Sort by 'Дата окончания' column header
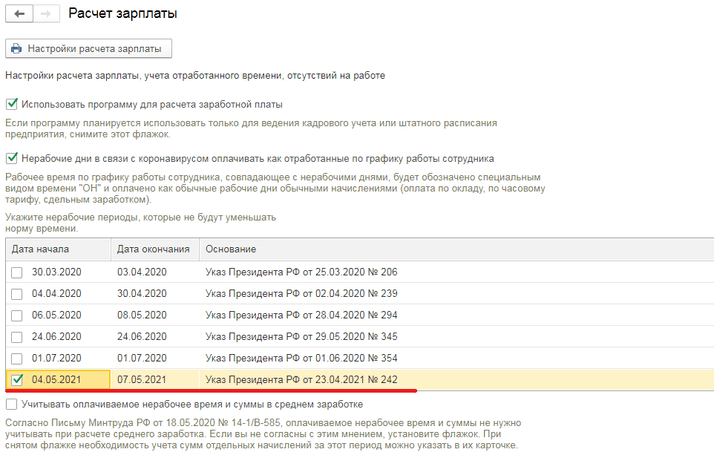The width and height of the screenshot is (714, 458). (x=152, y=249)
